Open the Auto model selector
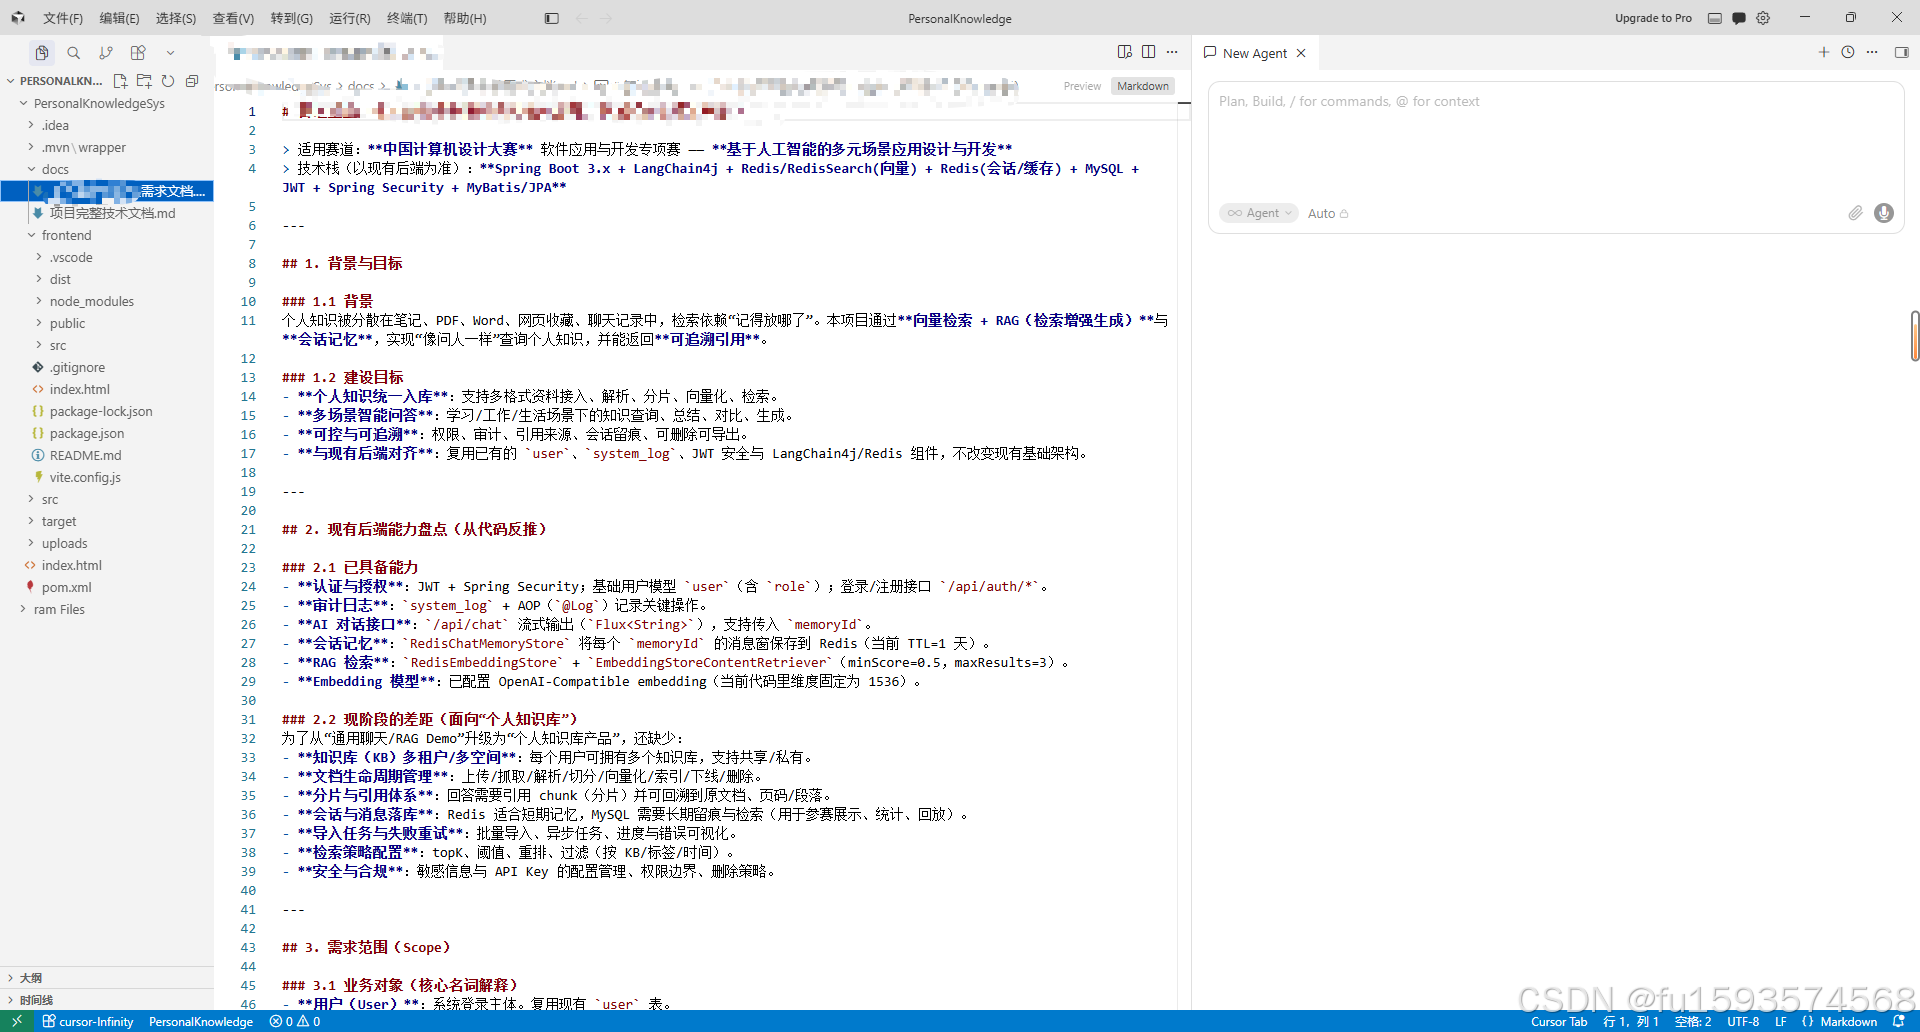Screen dimensions: 1920x1032 pyautogui.click(x=1328, y=213)
